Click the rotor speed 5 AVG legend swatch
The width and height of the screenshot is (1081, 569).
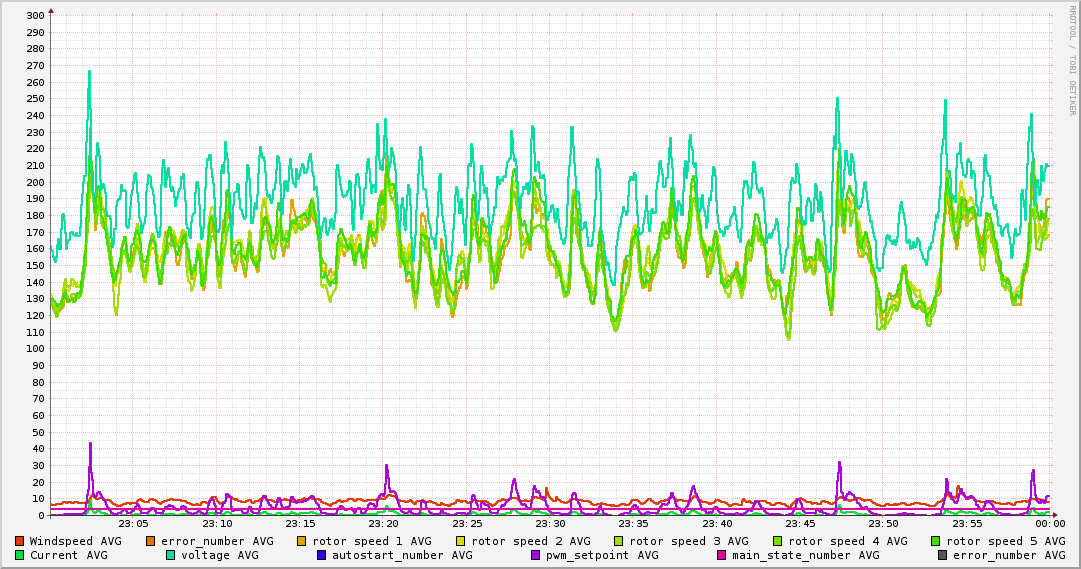click(936, 541)
